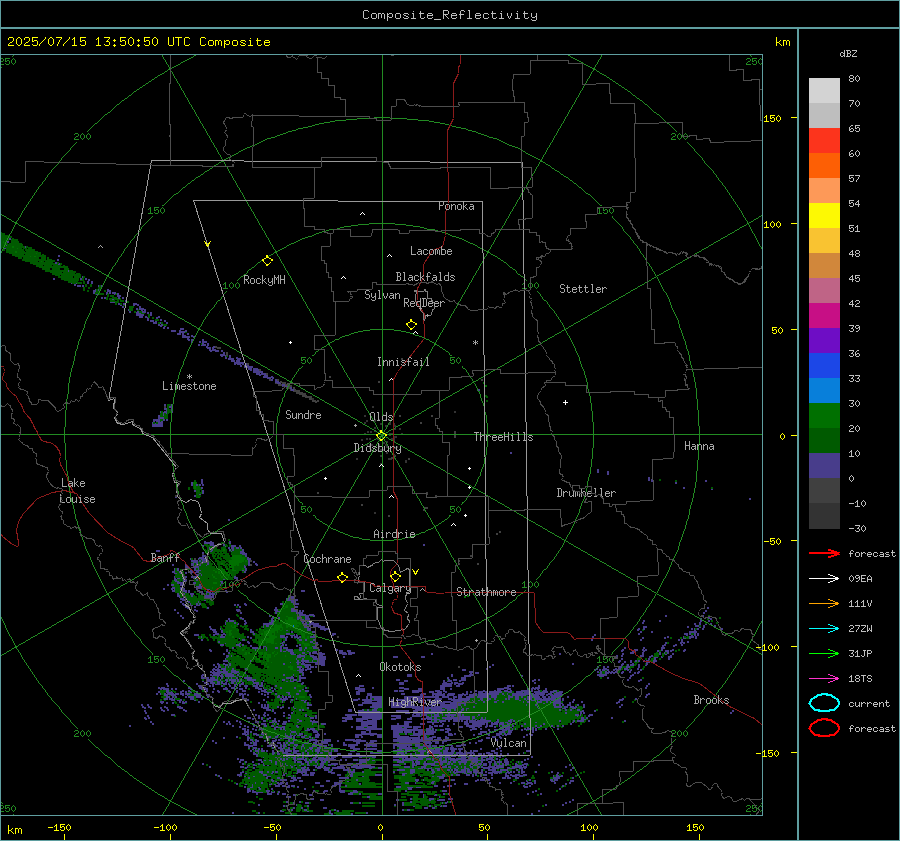Click the Banff town label
Screen dimensions: 900x841
point(165,557)
